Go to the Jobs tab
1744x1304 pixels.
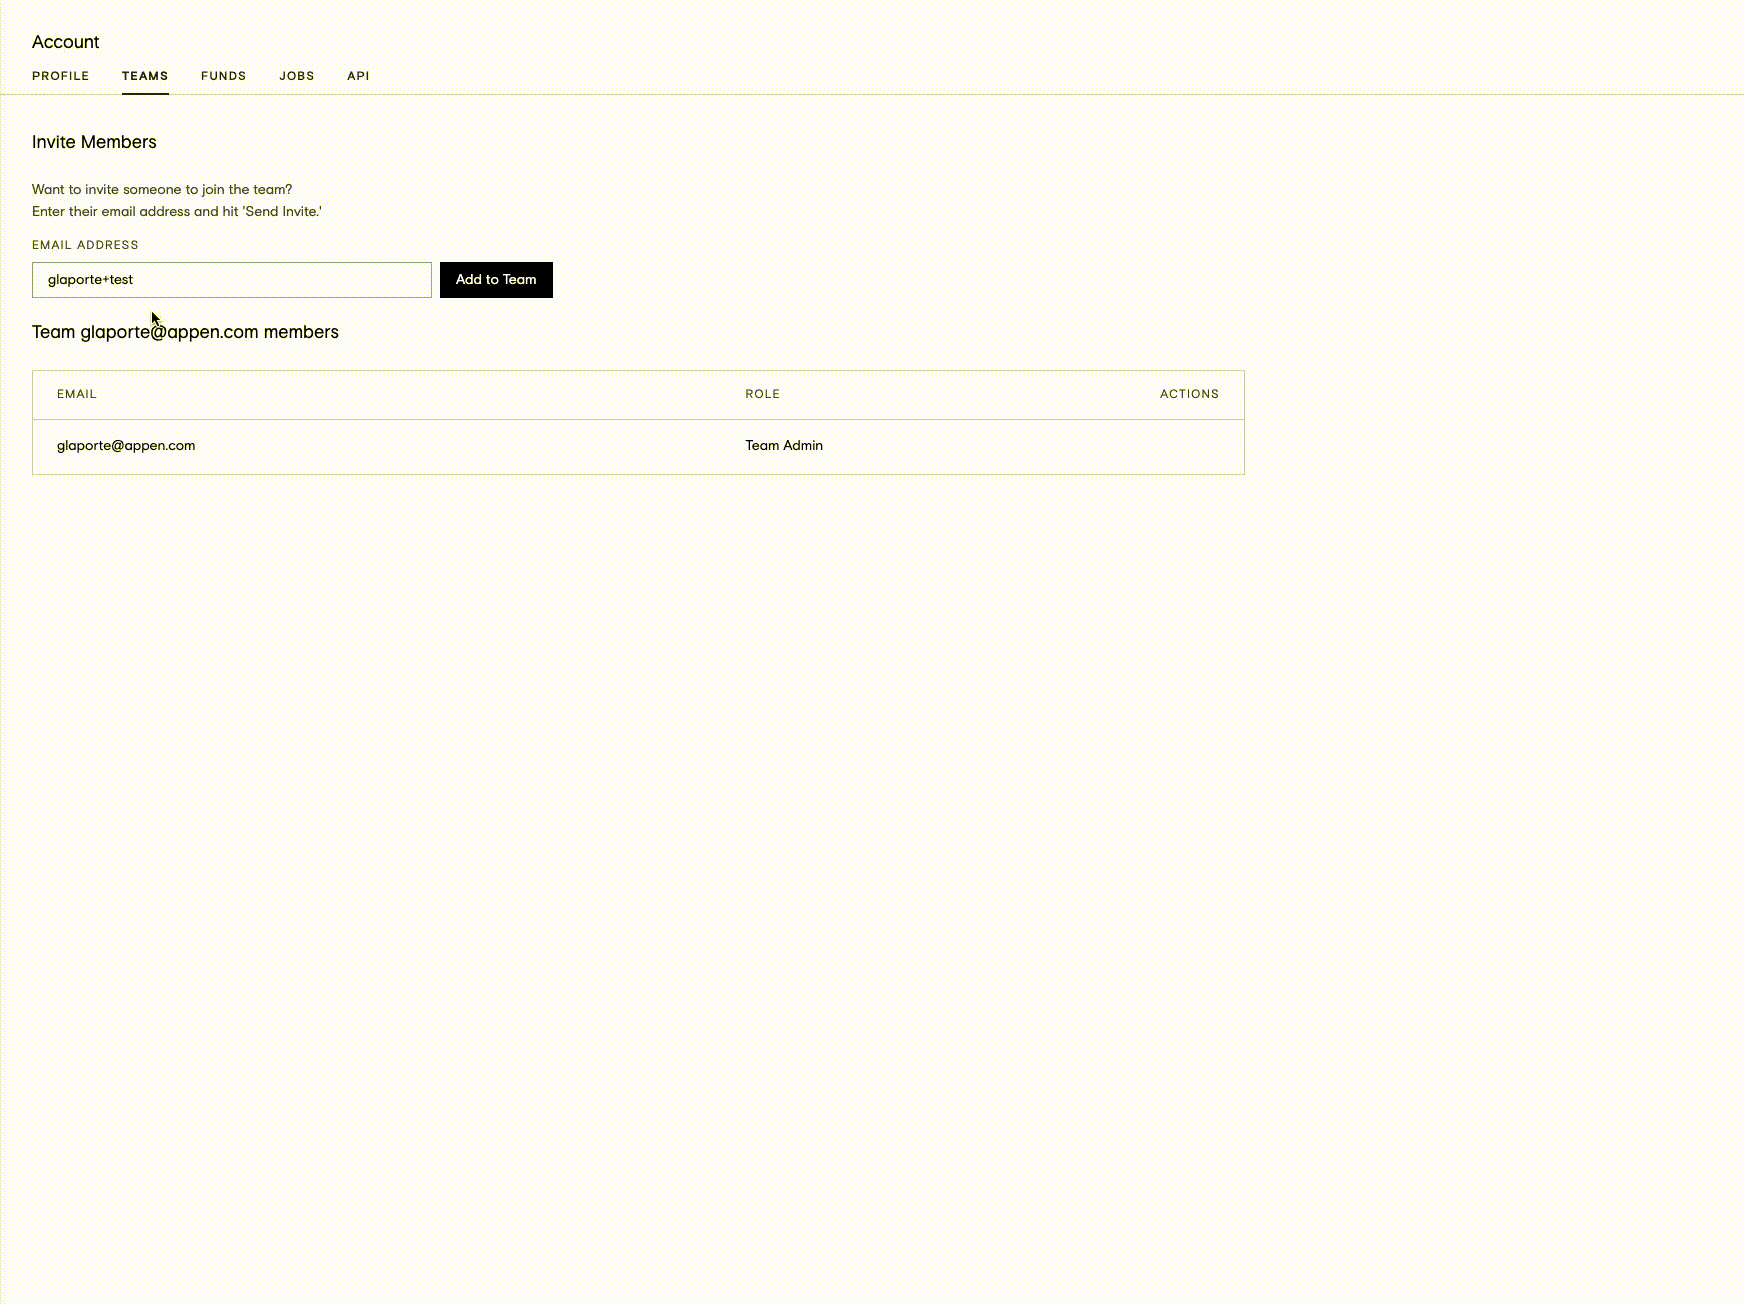296,76
